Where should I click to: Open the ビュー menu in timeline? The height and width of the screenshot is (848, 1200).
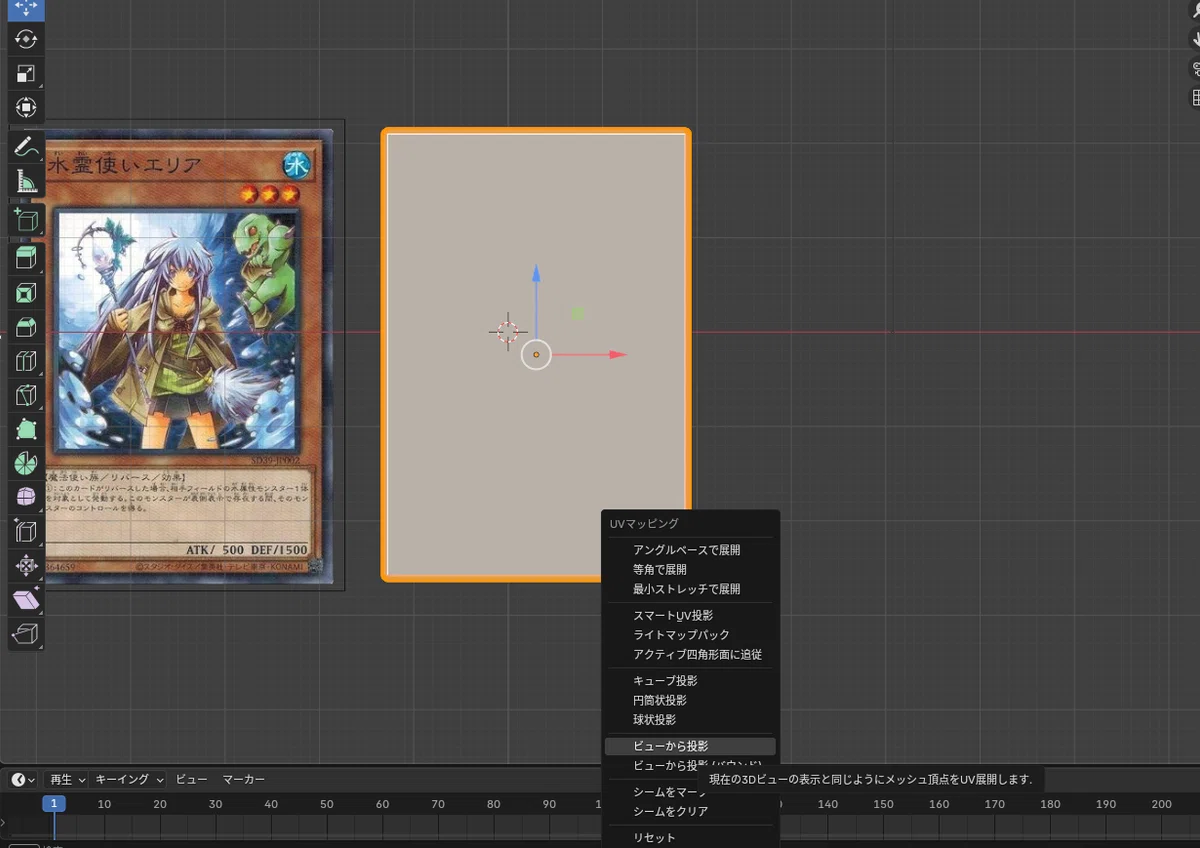(192, 779)
